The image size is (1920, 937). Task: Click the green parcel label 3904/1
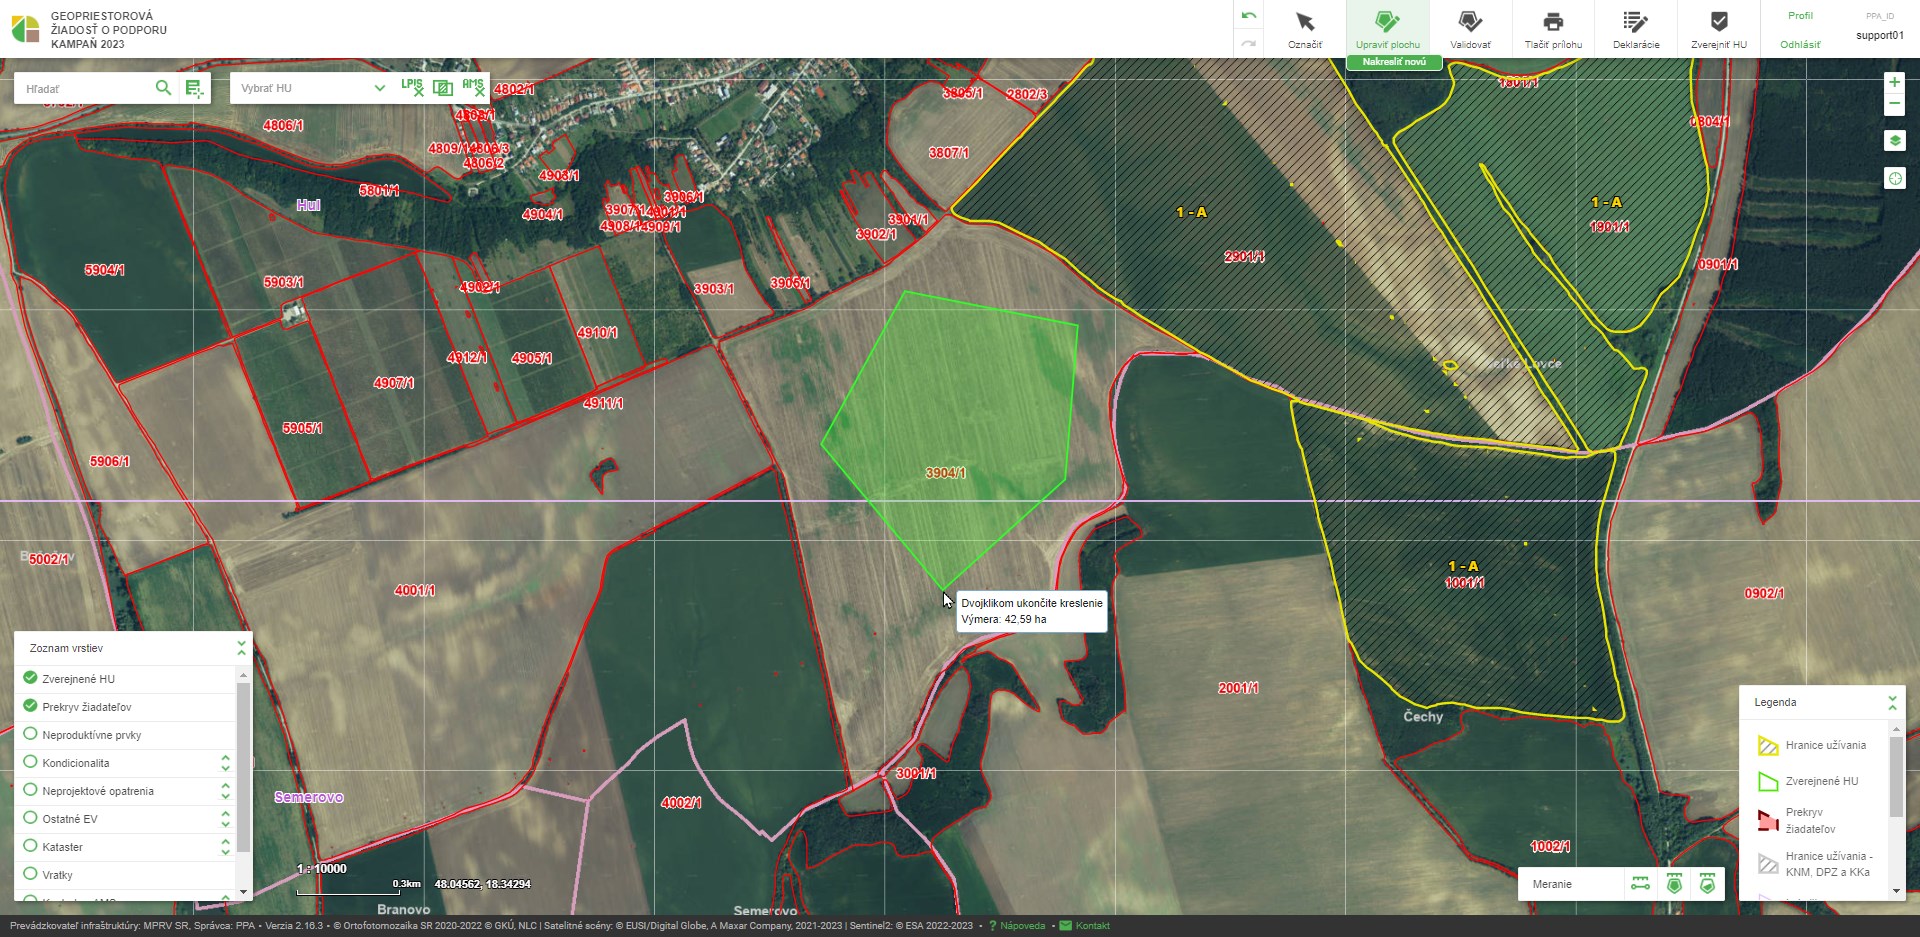[x=945, y=473]
